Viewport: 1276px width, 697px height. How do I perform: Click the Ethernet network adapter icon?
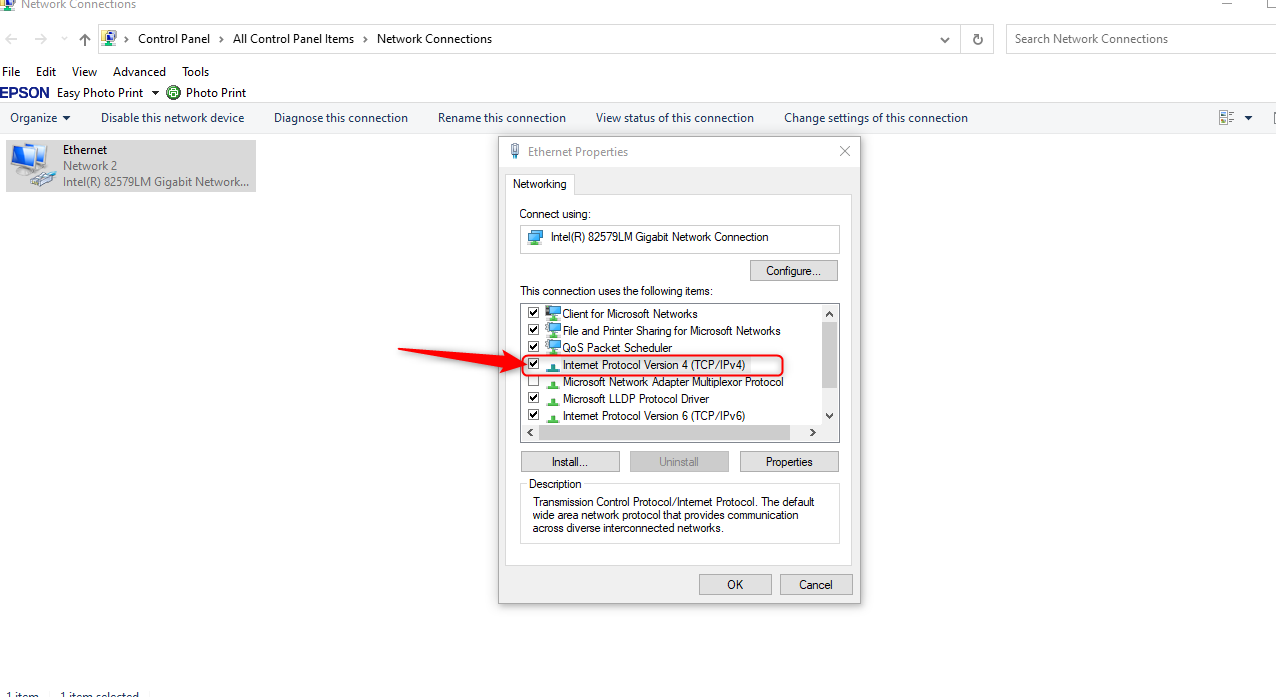point(31,165)
